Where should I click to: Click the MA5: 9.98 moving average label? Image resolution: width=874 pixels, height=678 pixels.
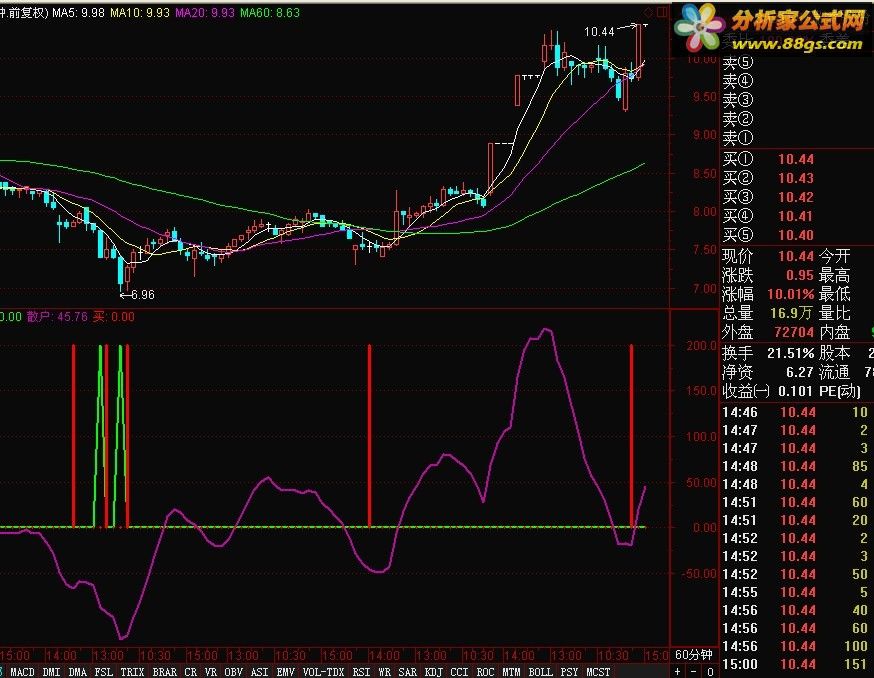pyautogui.click(x=78, y=12)
